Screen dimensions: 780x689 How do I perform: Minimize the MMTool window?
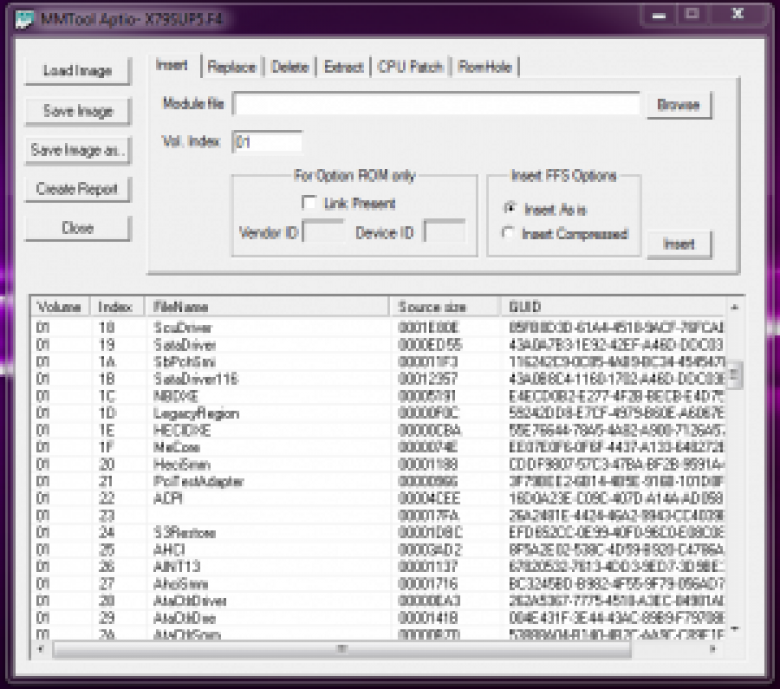click(x=659, y=16)
